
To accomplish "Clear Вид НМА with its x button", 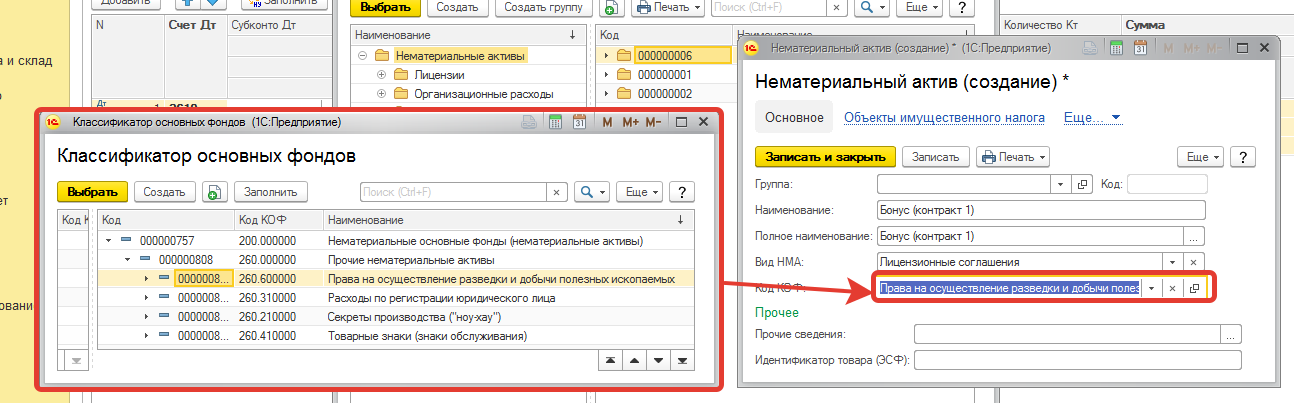I will tap(1194, 262).
